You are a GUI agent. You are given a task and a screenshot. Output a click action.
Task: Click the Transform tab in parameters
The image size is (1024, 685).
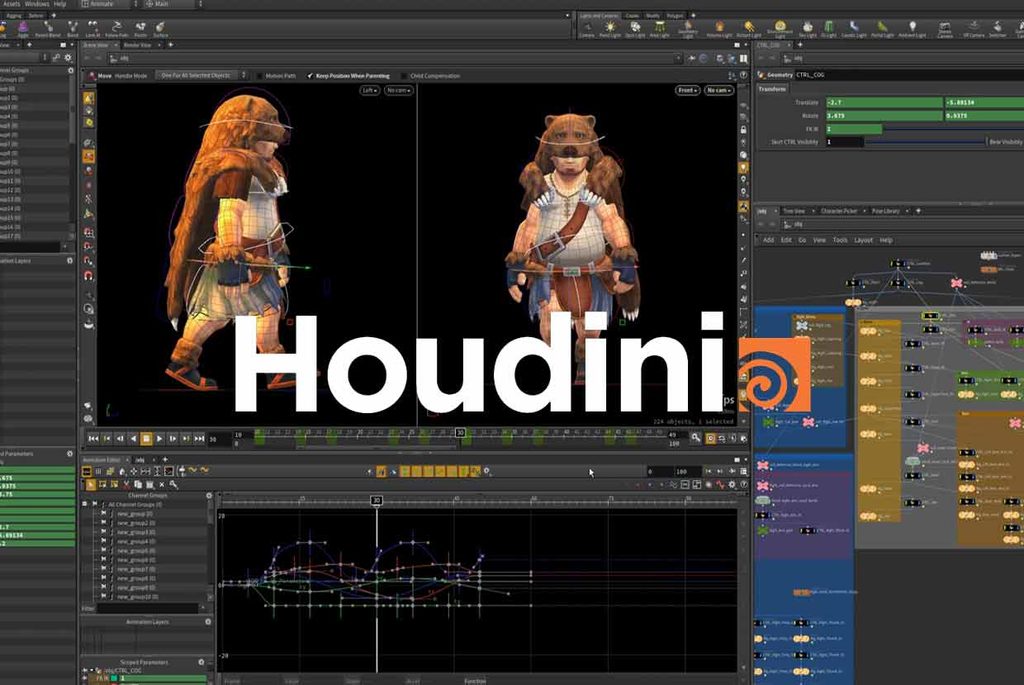point(772,89)
